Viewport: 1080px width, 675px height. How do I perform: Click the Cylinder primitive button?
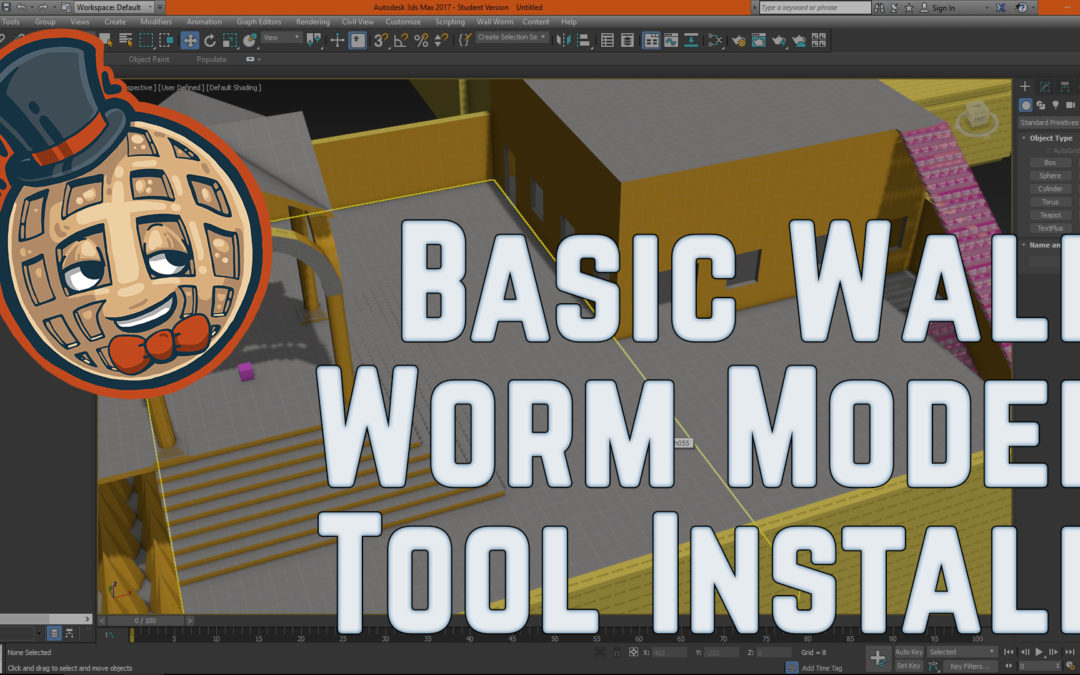[x=1050, y=189]
